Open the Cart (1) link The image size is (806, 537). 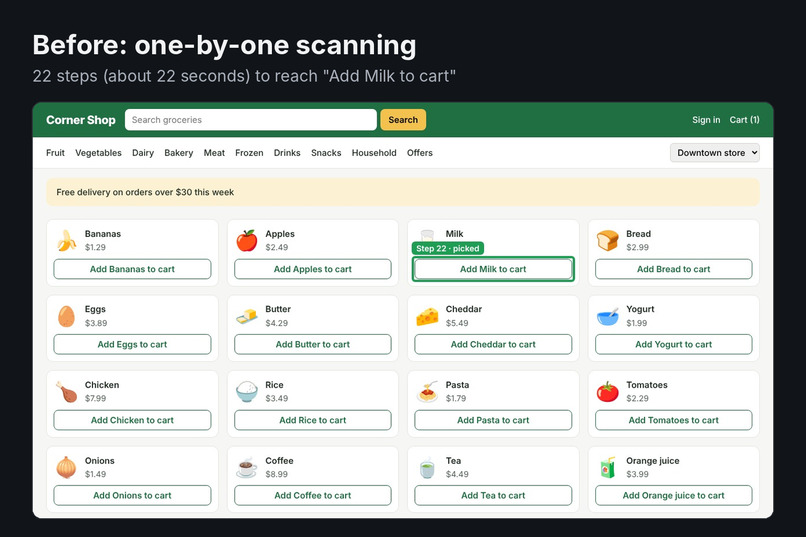744,120
